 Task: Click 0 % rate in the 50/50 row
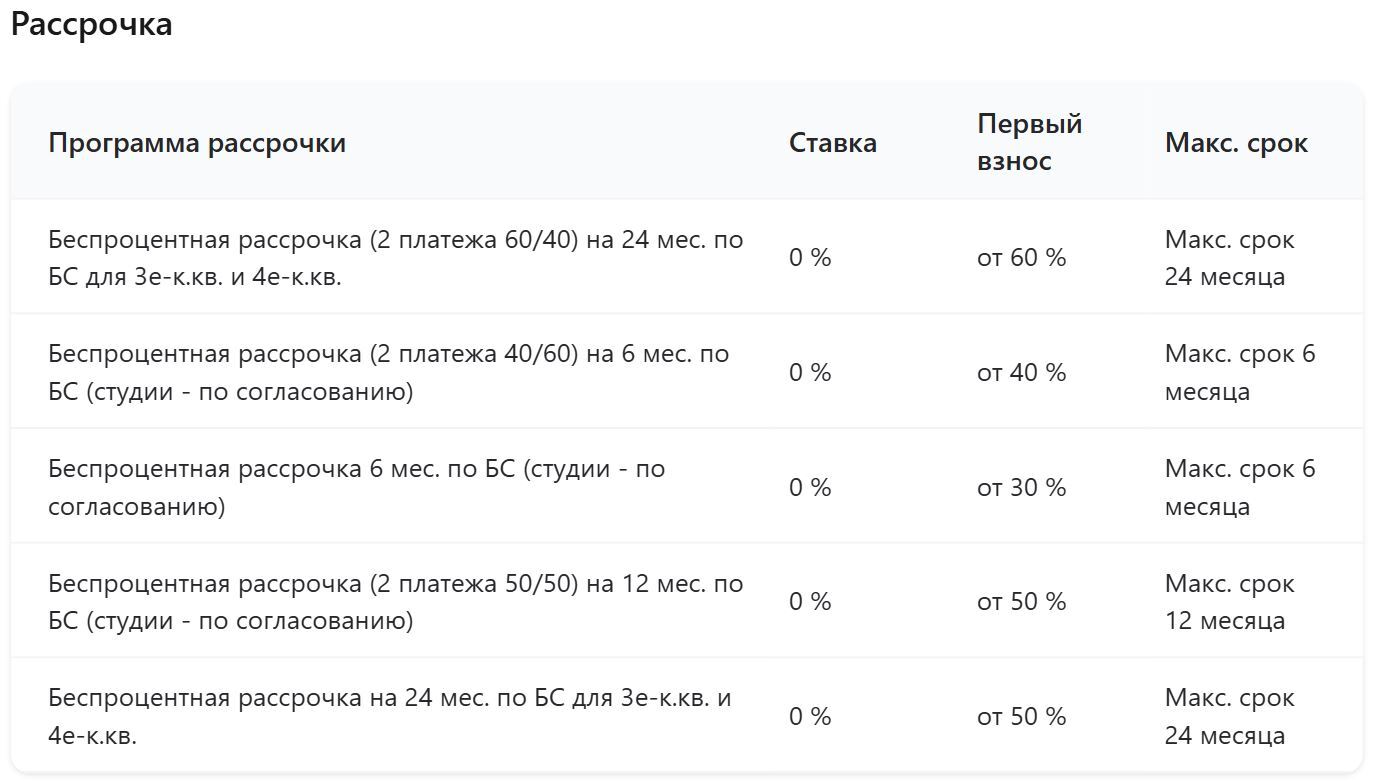(x=810, y=601)
